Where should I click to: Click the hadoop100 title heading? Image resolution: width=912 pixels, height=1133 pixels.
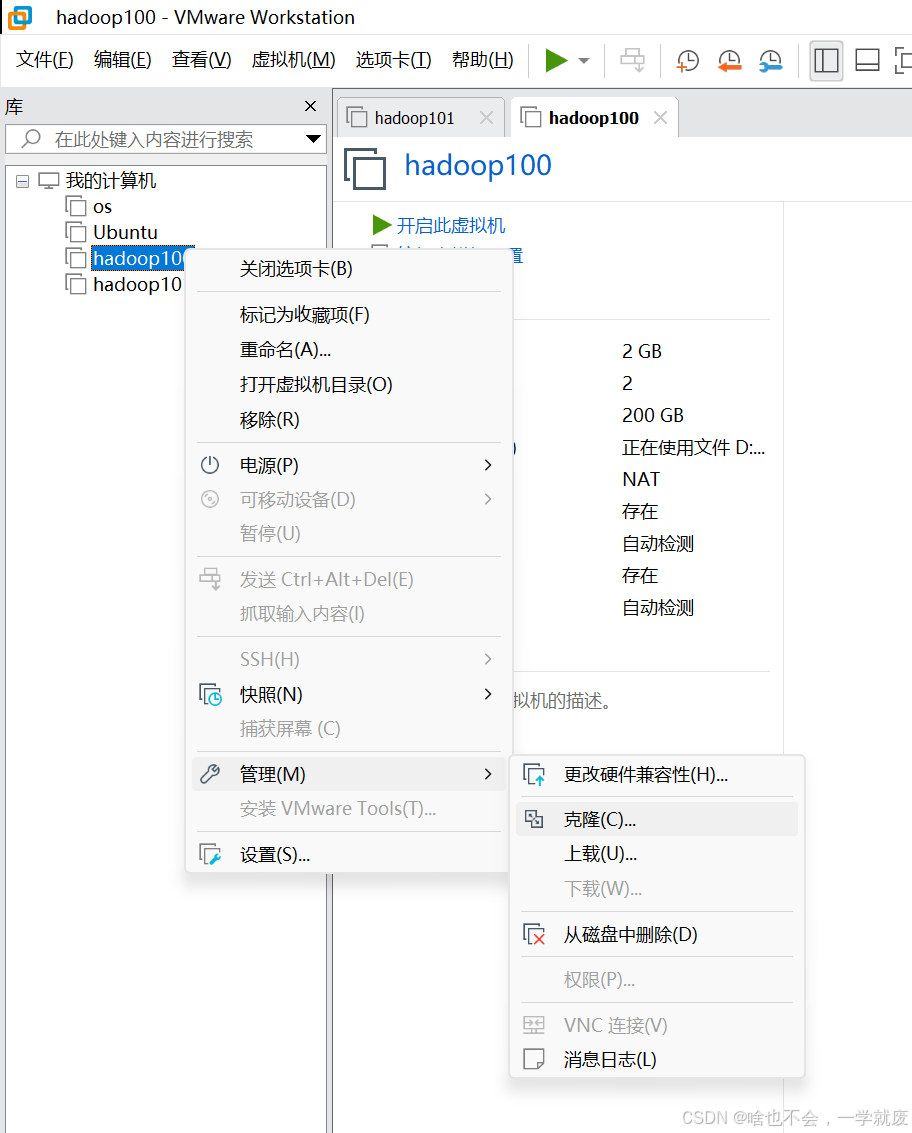pyautogui.click(x=478, y=165)
